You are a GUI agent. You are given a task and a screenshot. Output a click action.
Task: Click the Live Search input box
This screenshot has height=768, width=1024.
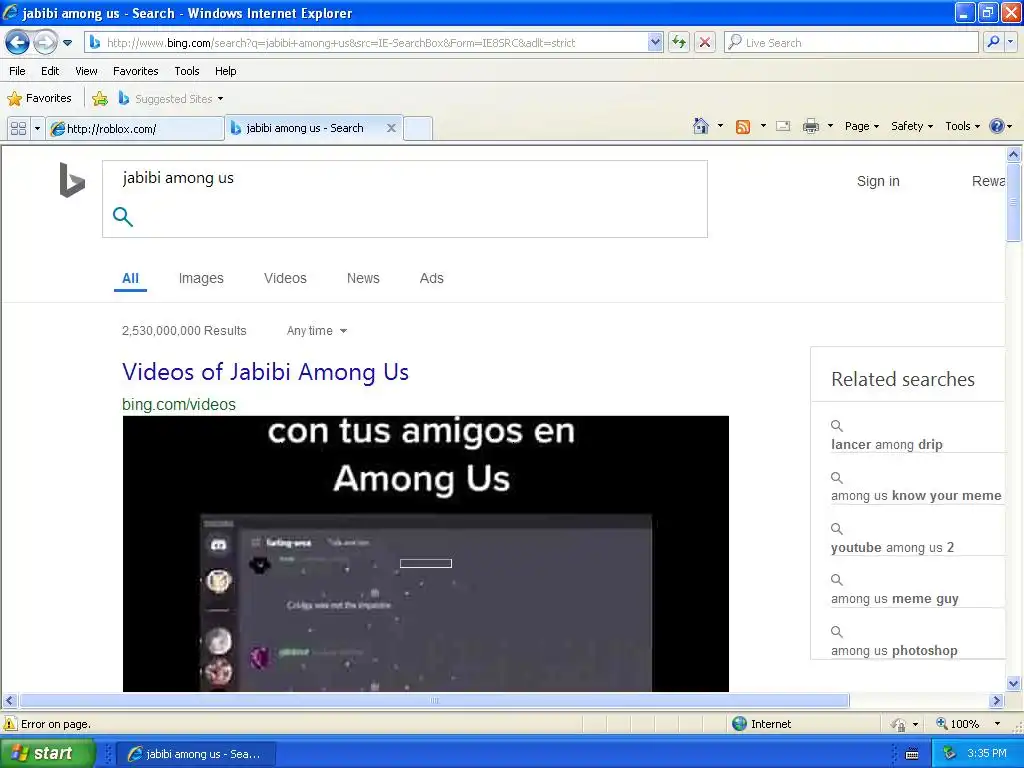pyautogui.click(x=851, y=43)
